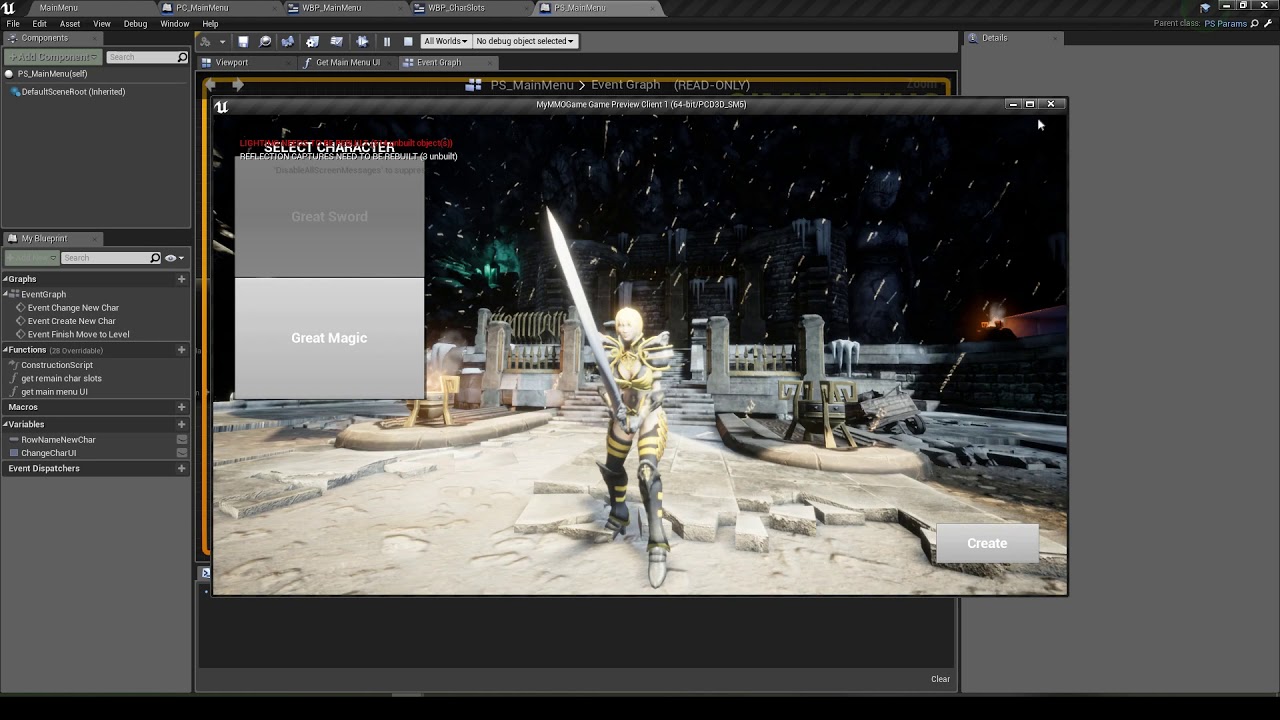Open the eye view options in My Blueprint
Image resolution: width=1280 pixels, height=720 pixels.
point(173,258)
